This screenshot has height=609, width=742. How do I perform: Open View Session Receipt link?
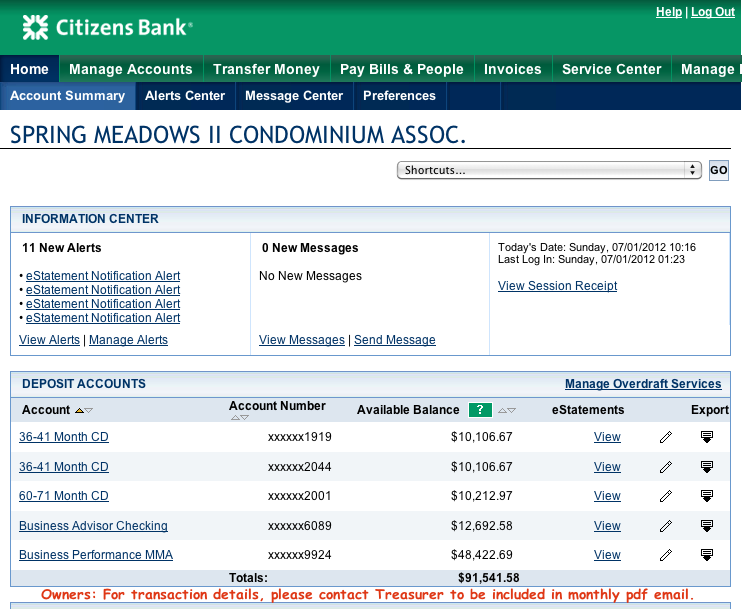557,286
